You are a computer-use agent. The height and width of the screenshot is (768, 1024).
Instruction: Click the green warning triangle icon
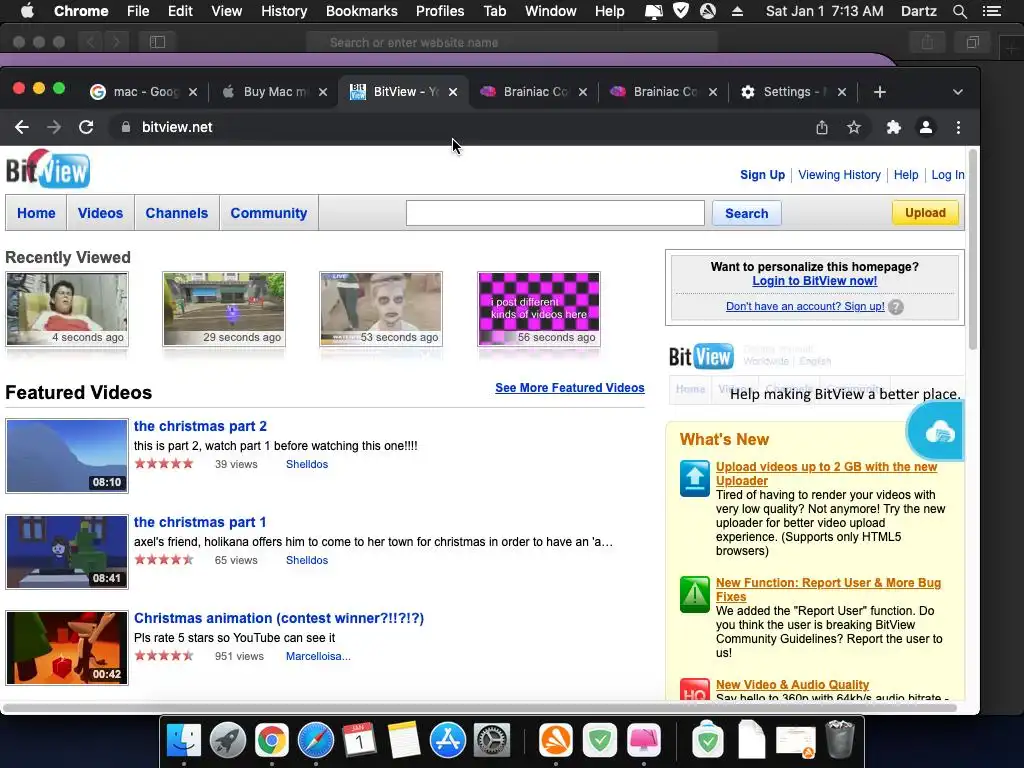click(694, 594)
